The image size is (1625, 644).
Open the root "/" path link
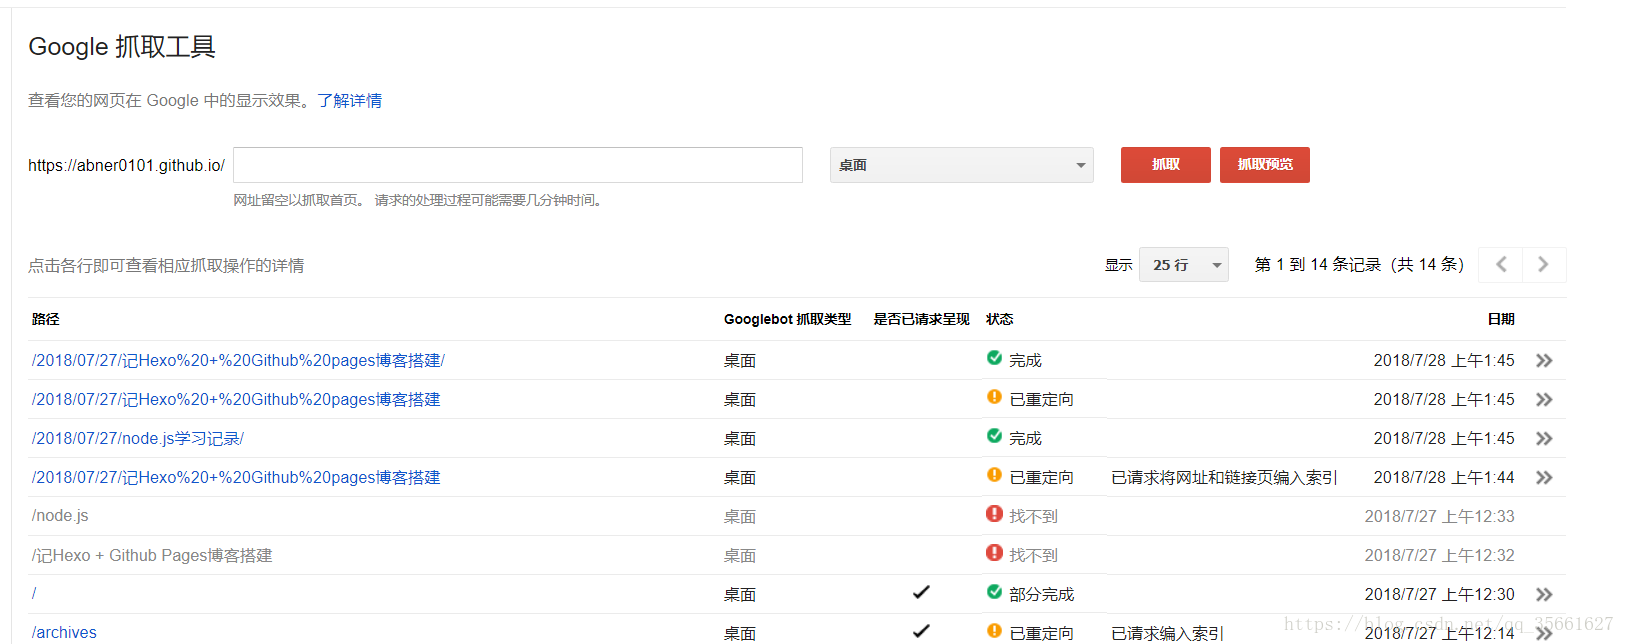[x=34, y=594]
